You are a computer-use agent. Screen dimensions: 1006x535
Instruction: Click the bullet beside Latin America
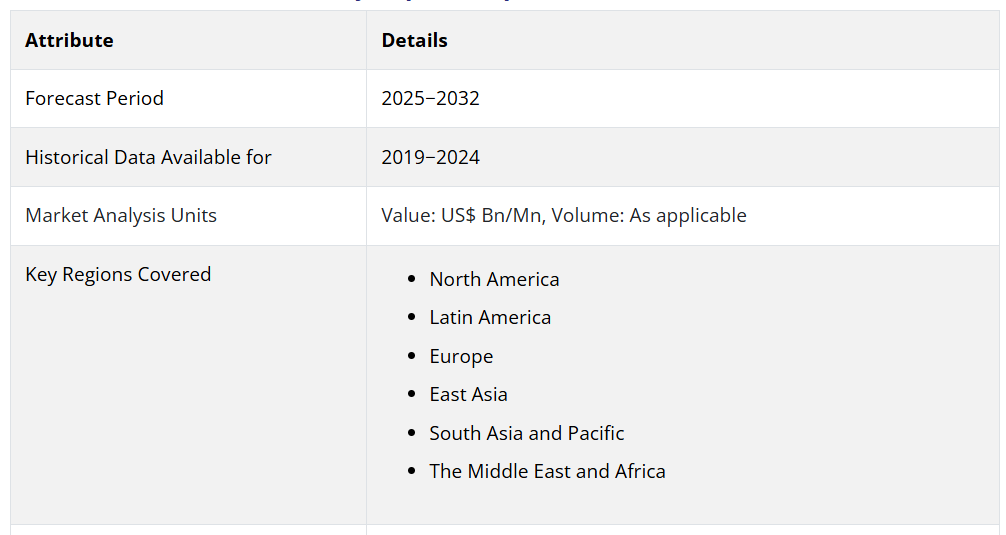411,318
